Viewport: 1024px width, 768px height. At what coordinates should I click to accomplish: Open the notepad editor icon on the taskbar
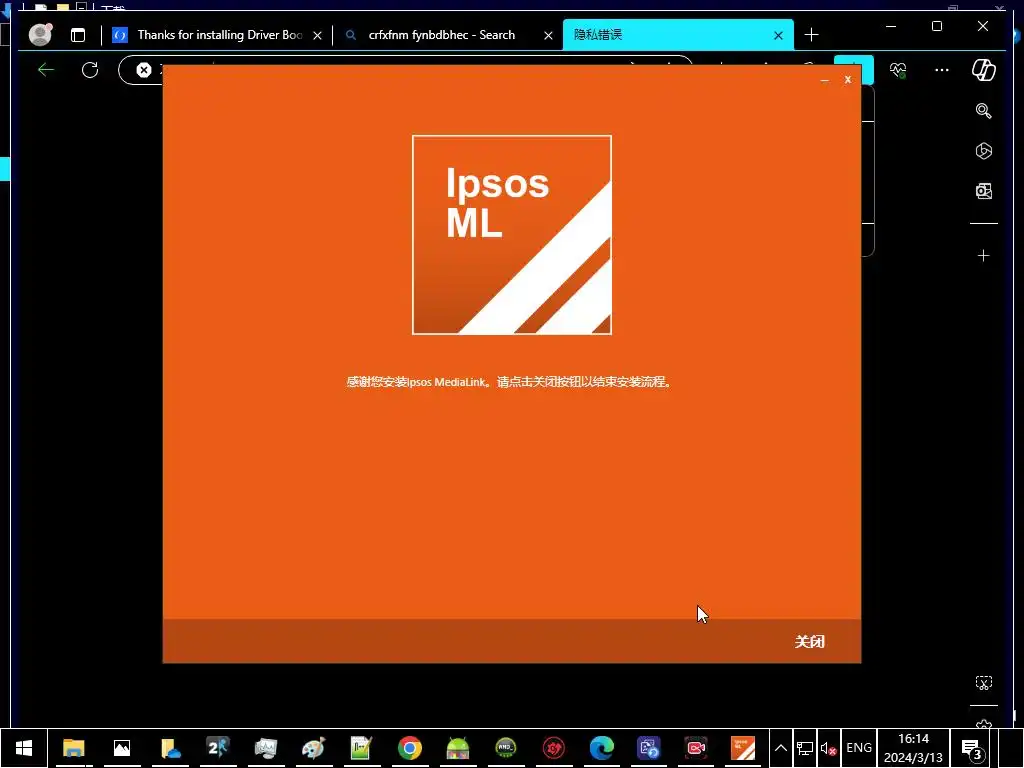362,748
